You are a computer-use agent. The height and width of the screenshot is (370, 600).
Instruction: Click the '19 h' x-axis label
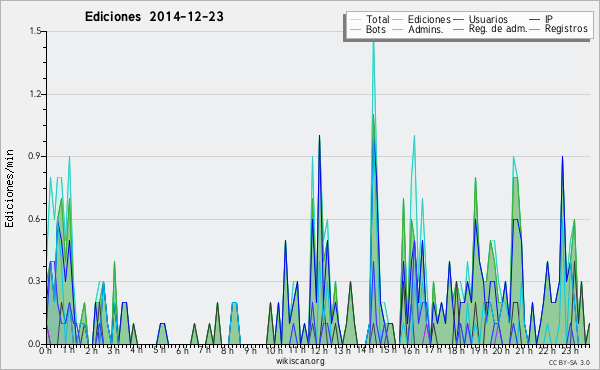coord(478,351)
